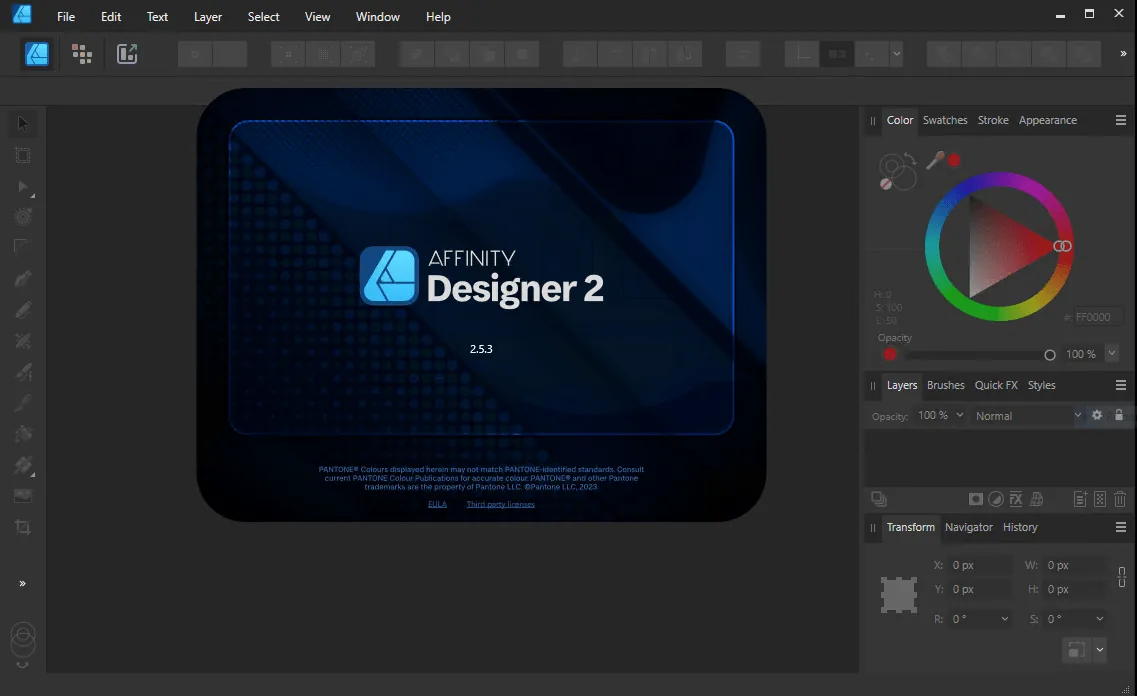1137x696 pixels.
Task: Switch to Pixel Persona
Action: 82,54
